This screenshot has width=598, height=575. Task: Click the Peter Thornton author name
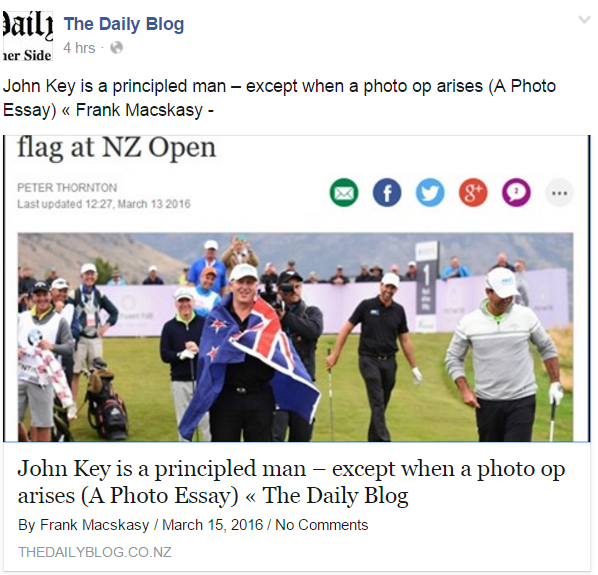coord(67,188)
